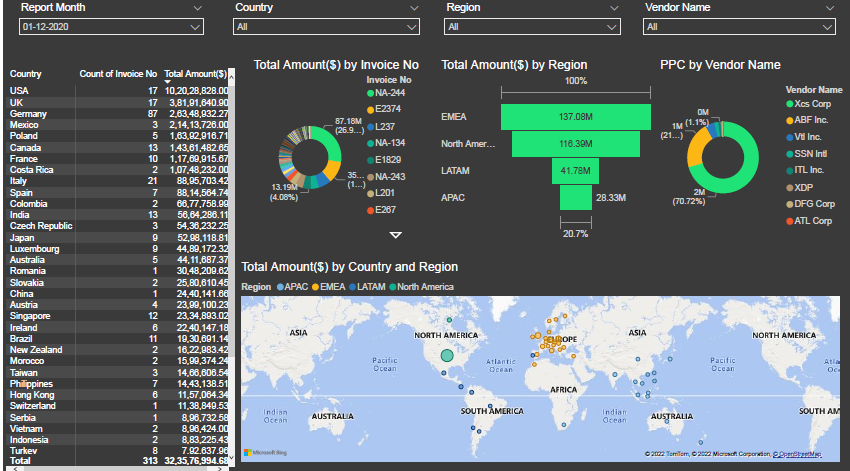Image resolution: width=850 pixels, height=471 pixels.
Task: Click the NA-244 green legend marker
Action: [370, 93]
